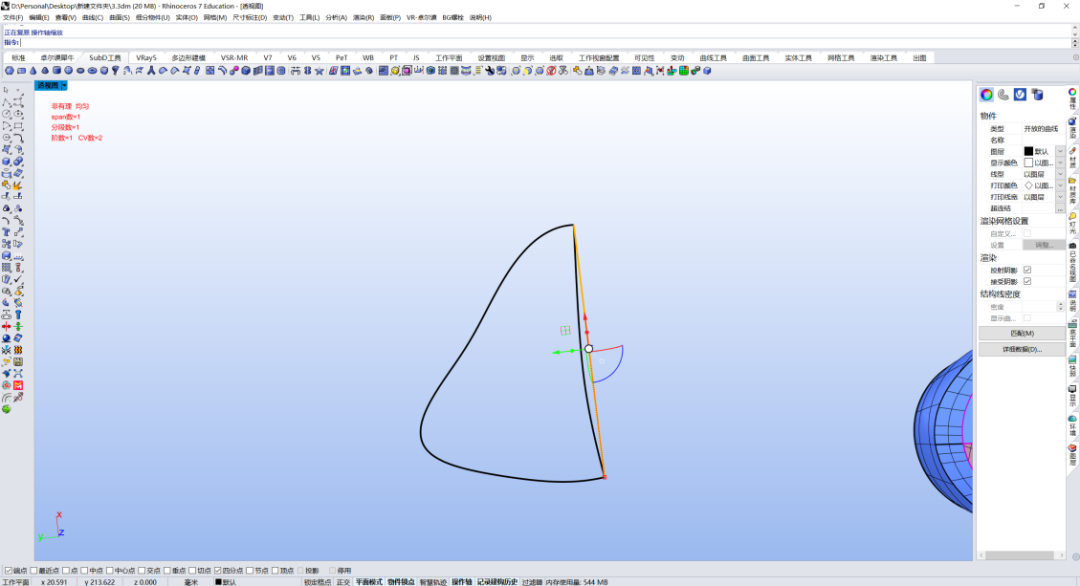Open the Properties object color-wheel icon
Image resolution: width=1080 pixels, height=586 pixels.
click(x=986, y=94)
